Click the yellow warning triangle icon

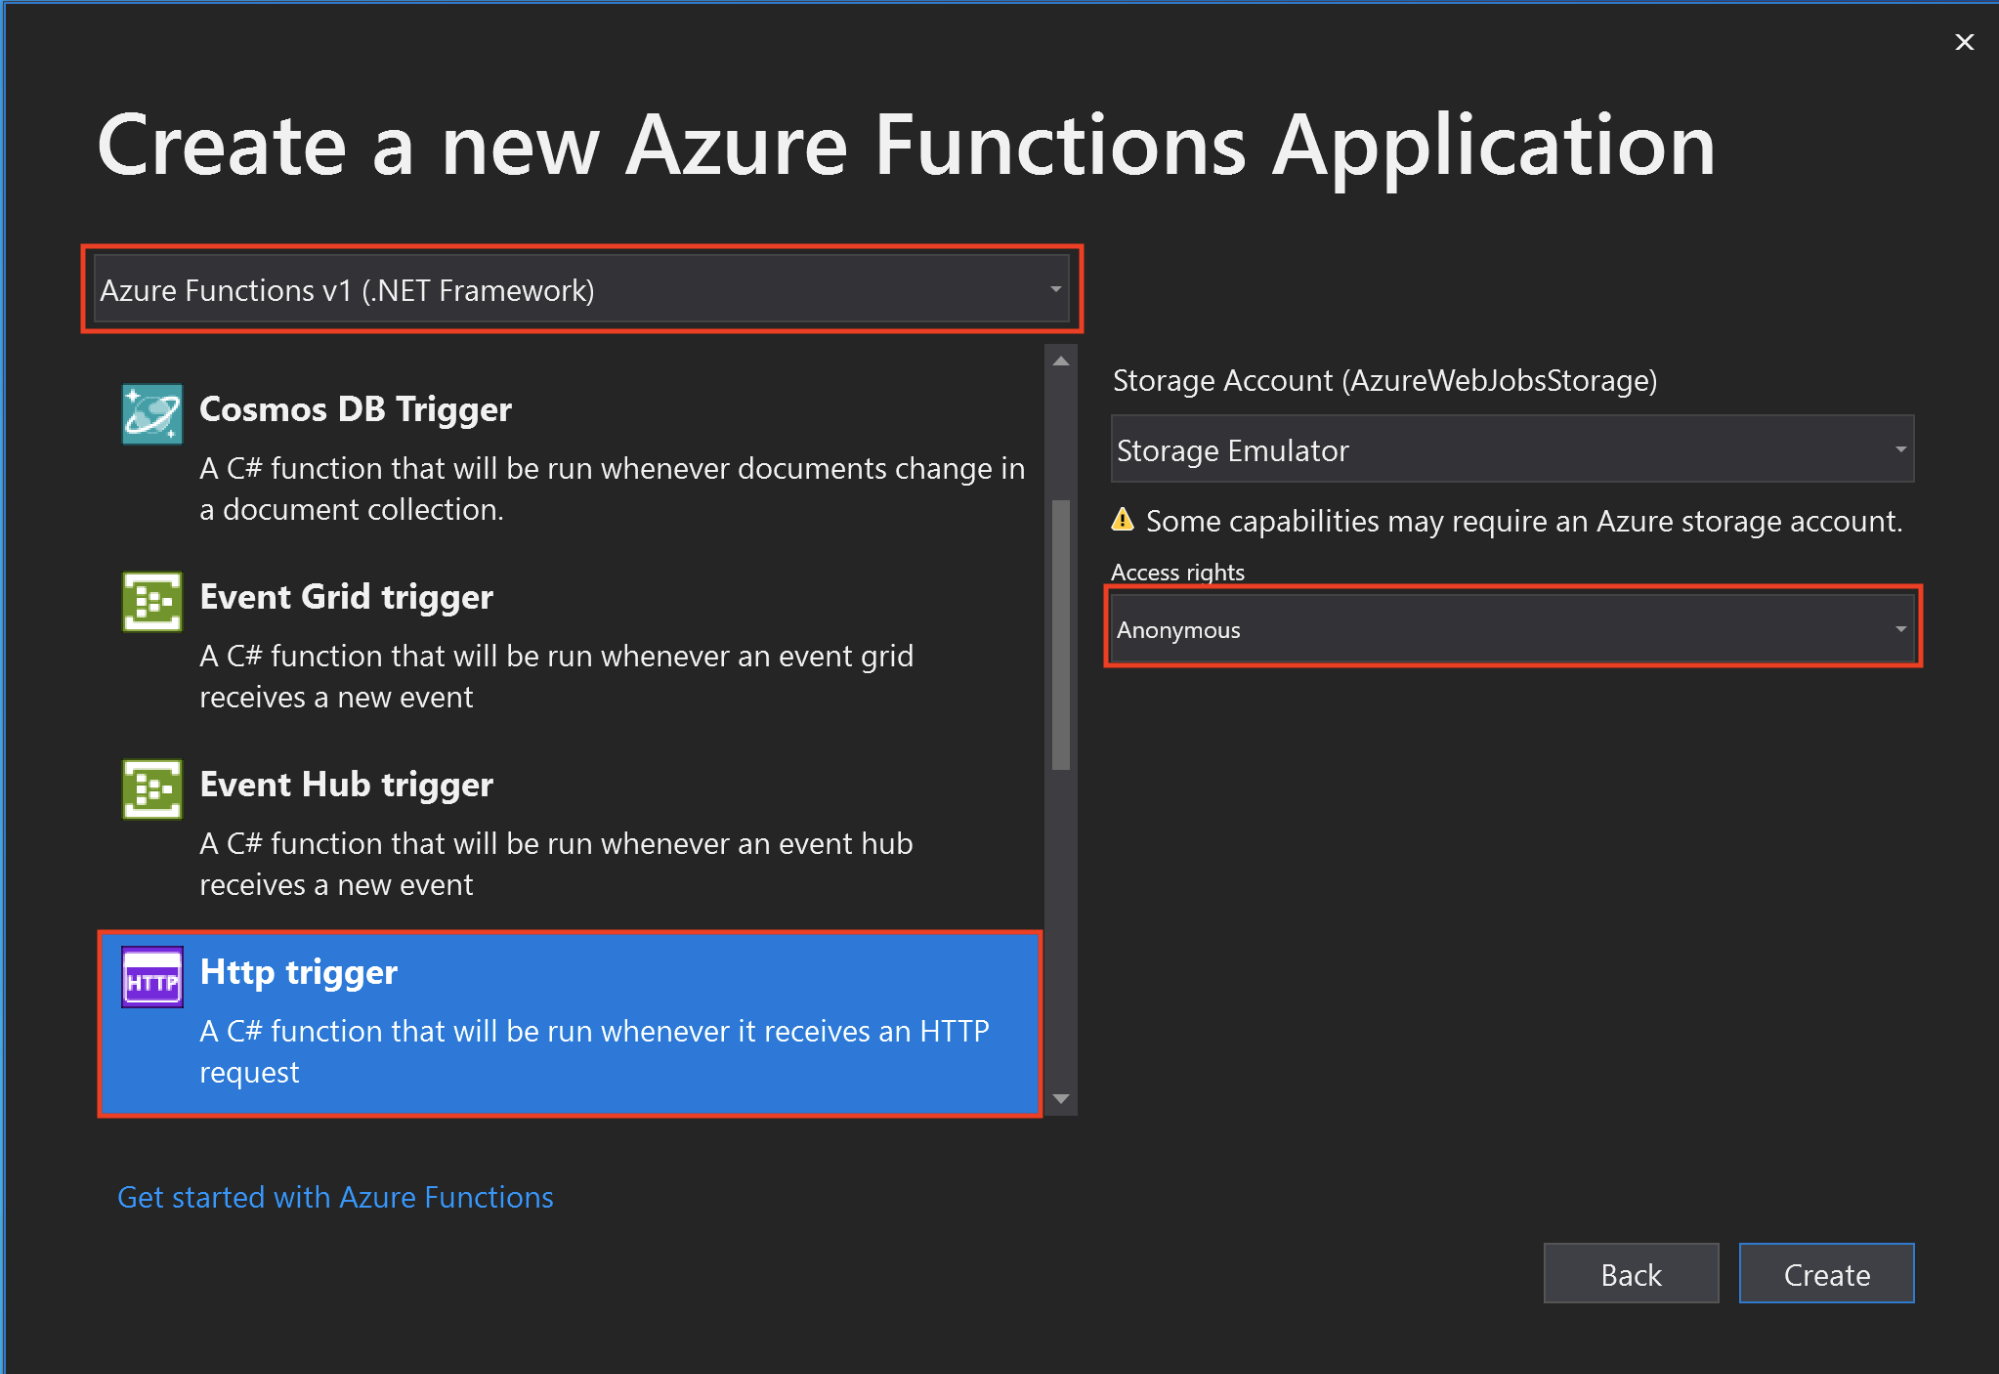coord(1123,520)
